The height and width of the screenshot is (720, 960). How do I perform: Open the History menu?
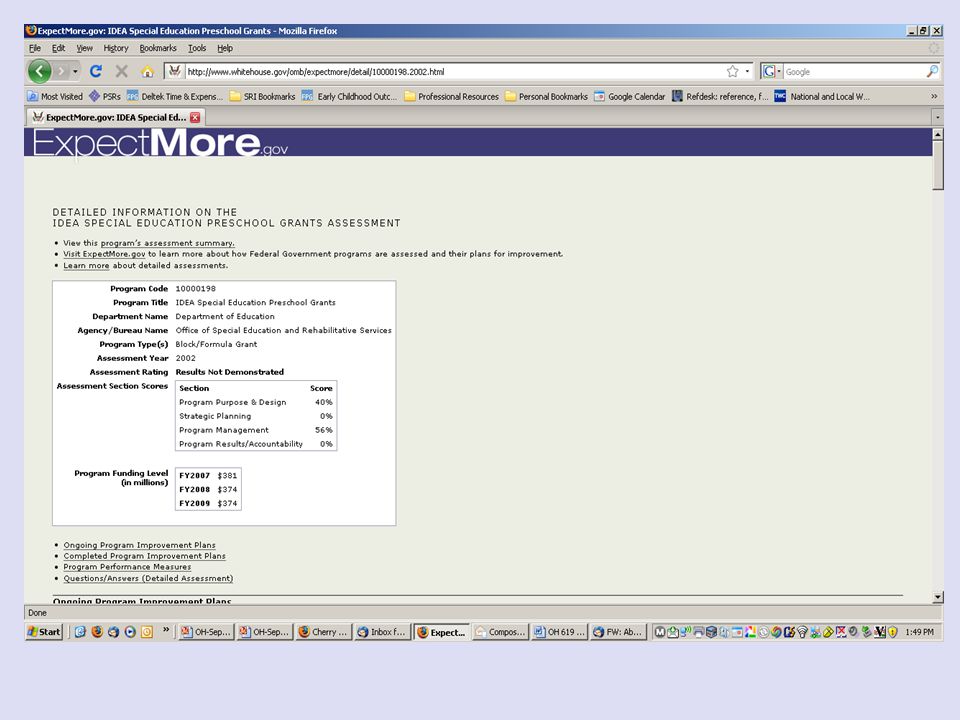(x=116, y=48)
